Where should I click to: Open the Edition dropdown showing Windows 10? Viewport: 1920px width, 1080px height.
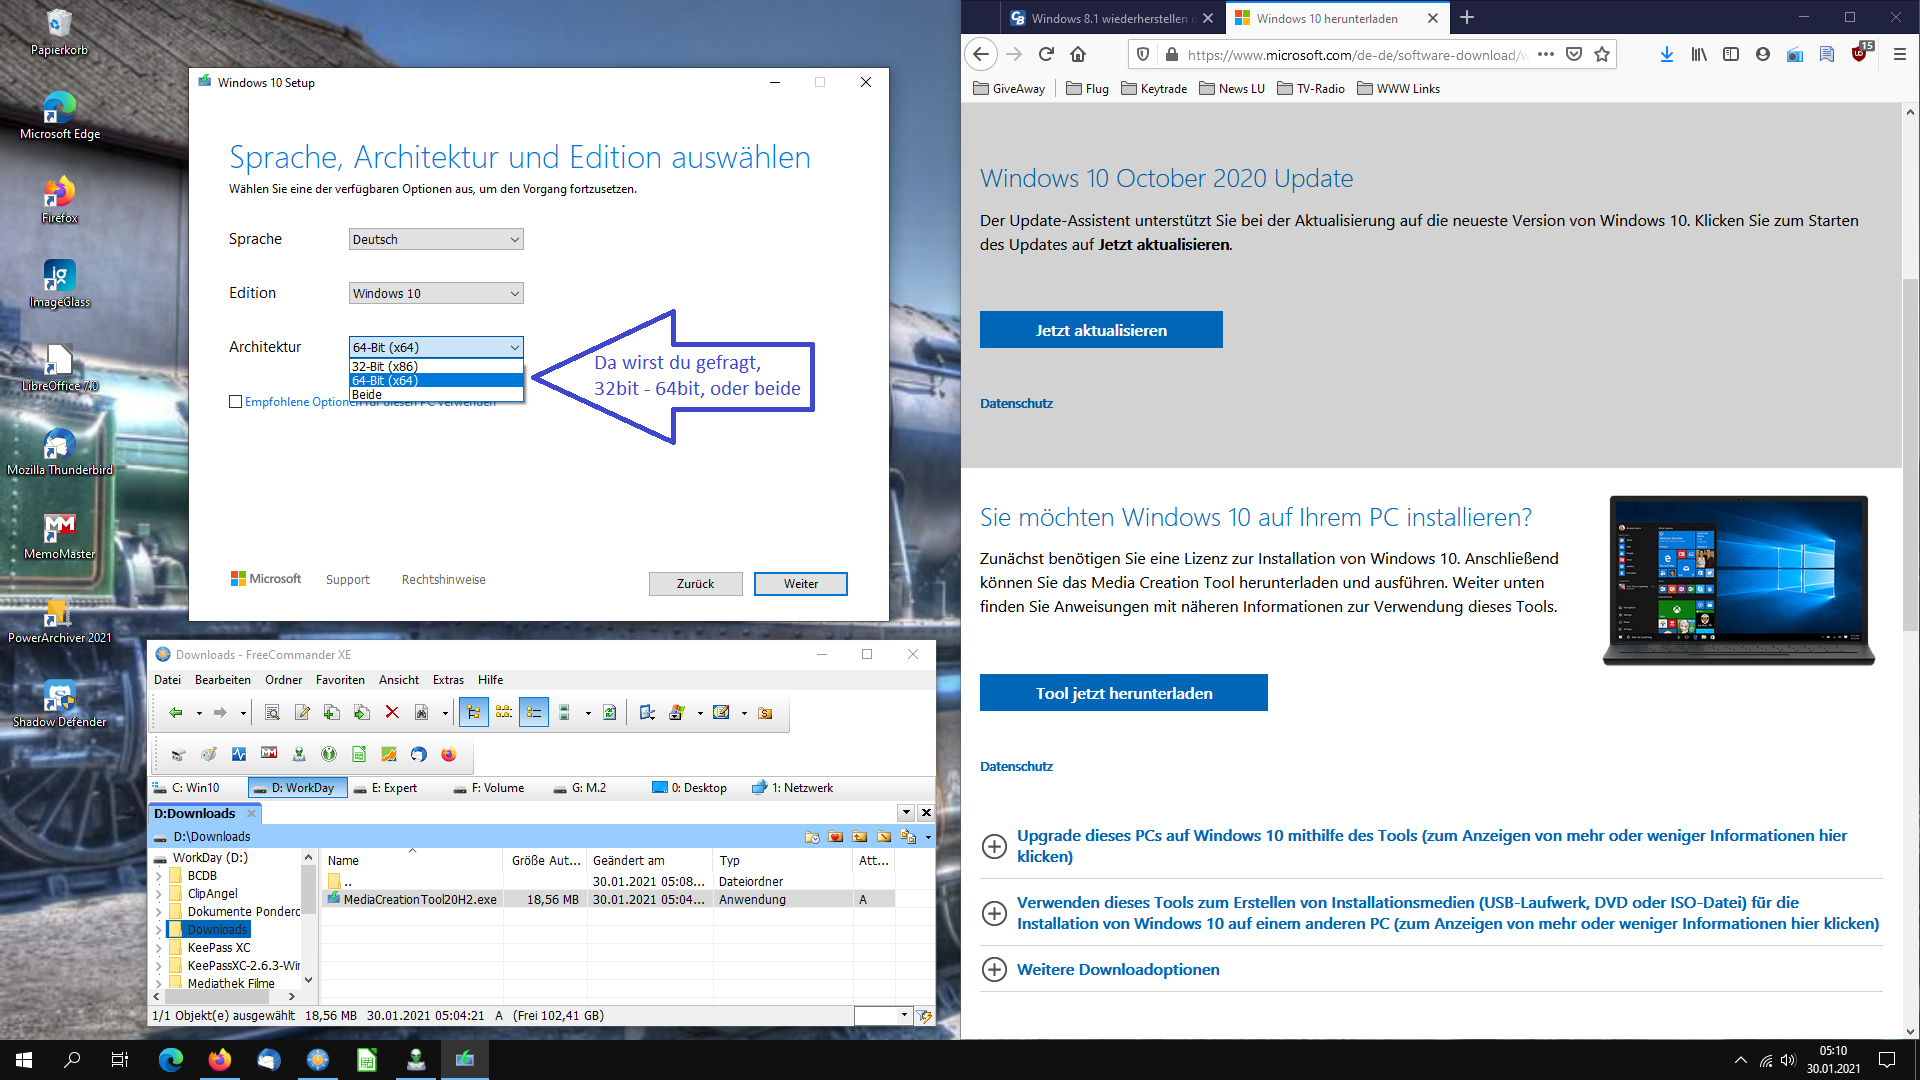(436, 293)
